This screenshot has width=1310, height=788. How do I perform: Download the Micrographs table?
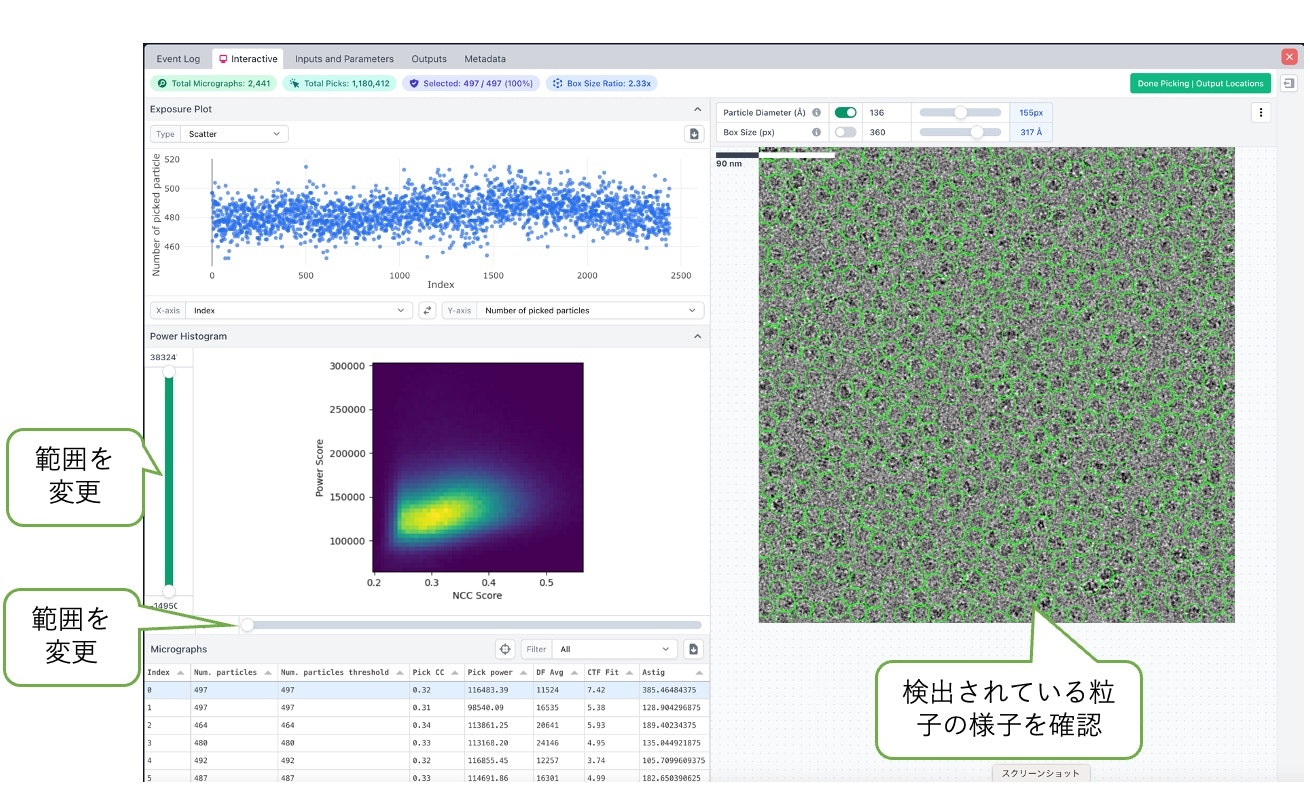[694, 649]
